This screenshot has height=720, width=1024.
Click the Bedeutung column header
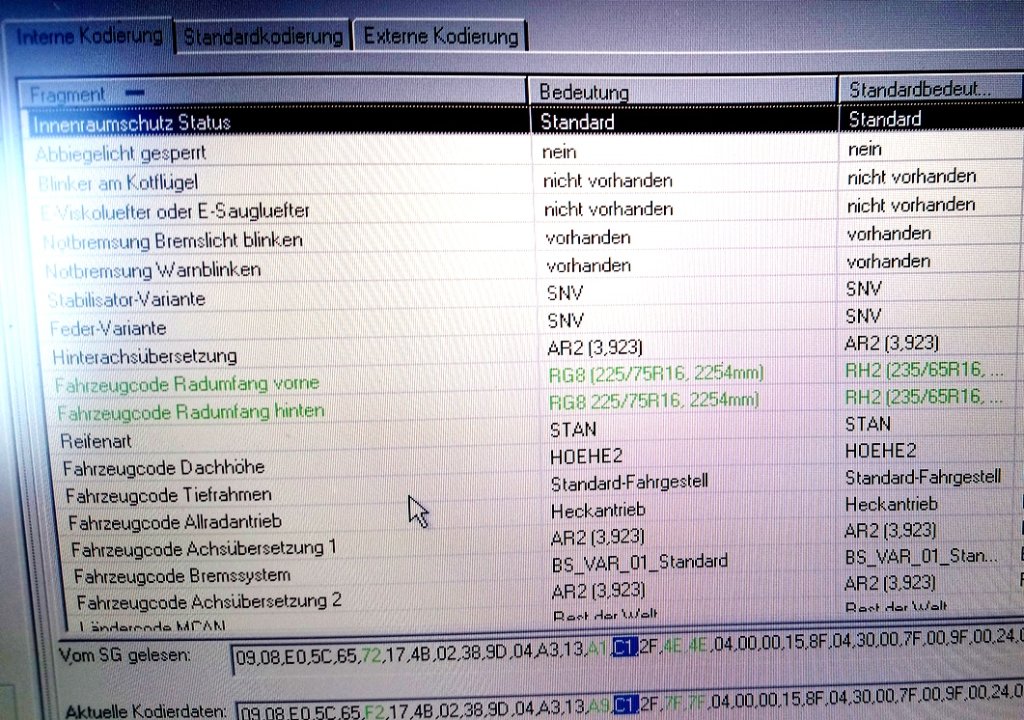click(584, 92)
